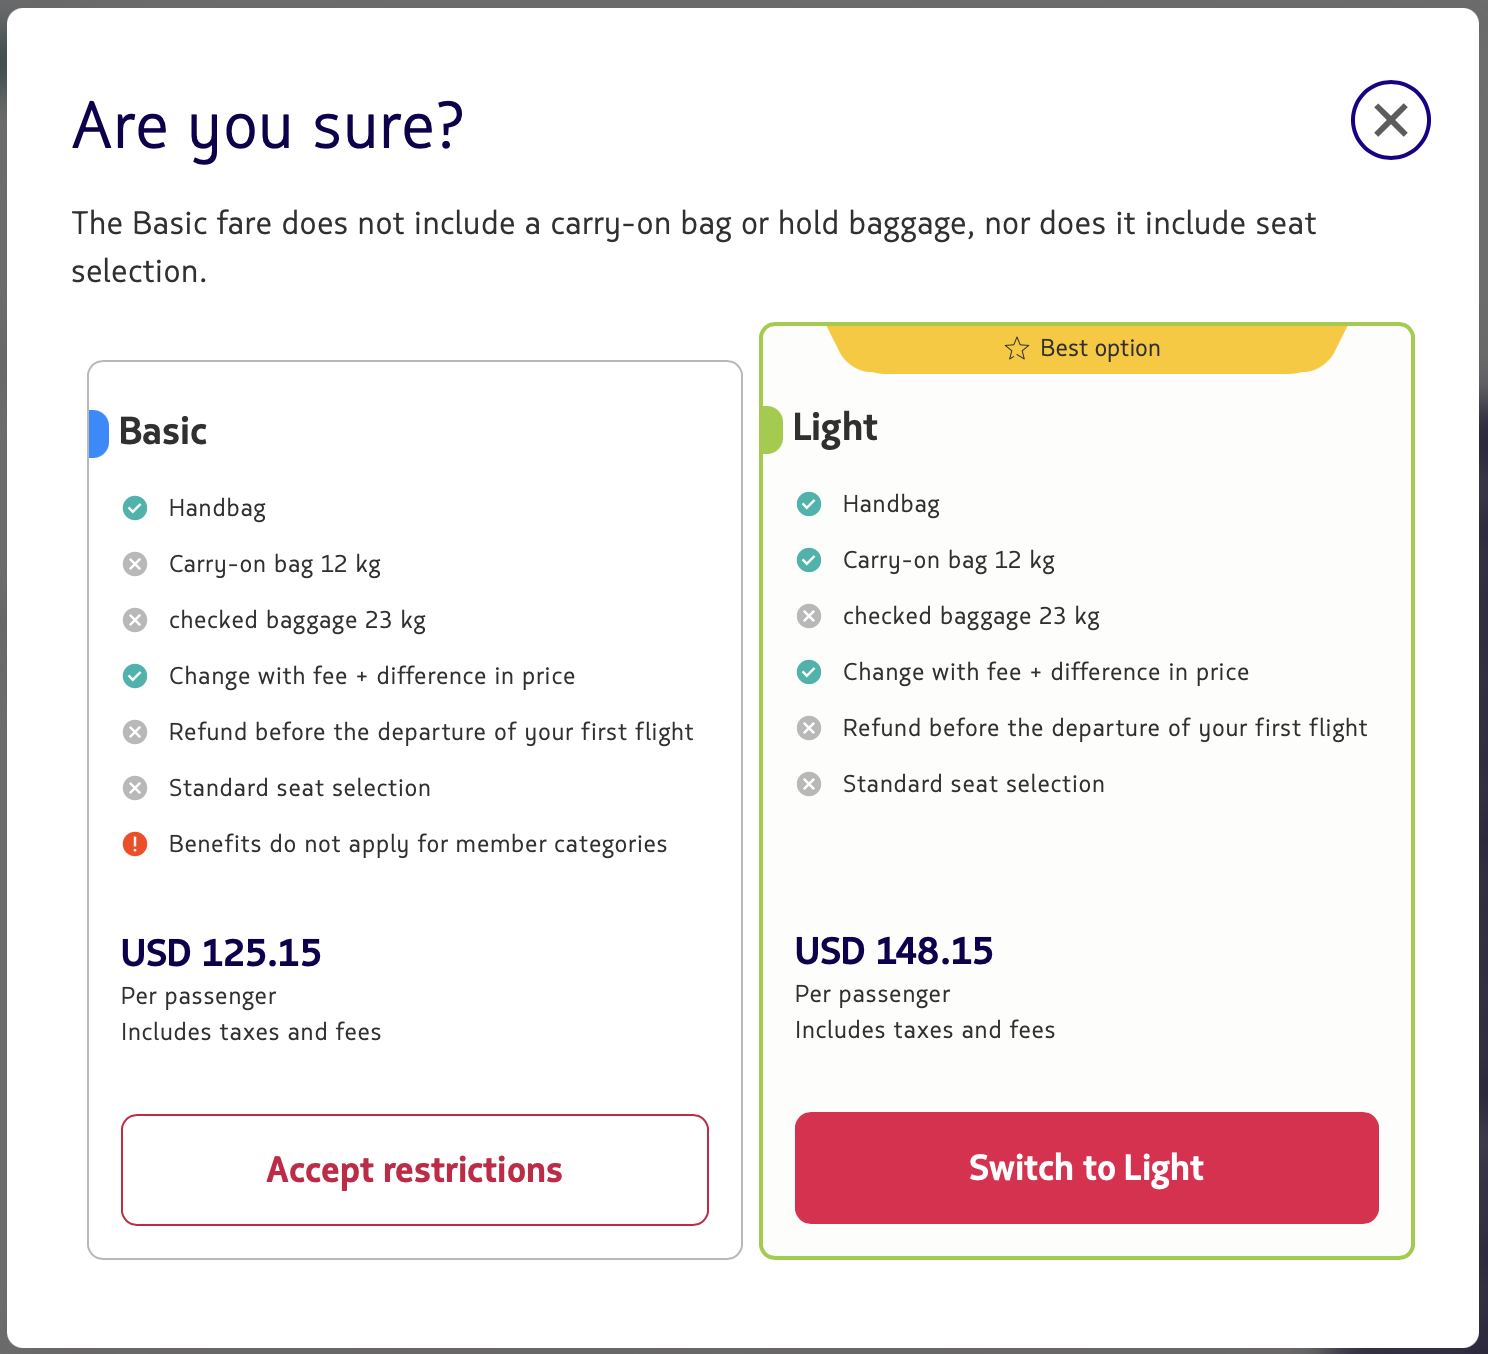Click the Accept restrictions button
Screen dimensions: 1488x1354
point(415,1170)
